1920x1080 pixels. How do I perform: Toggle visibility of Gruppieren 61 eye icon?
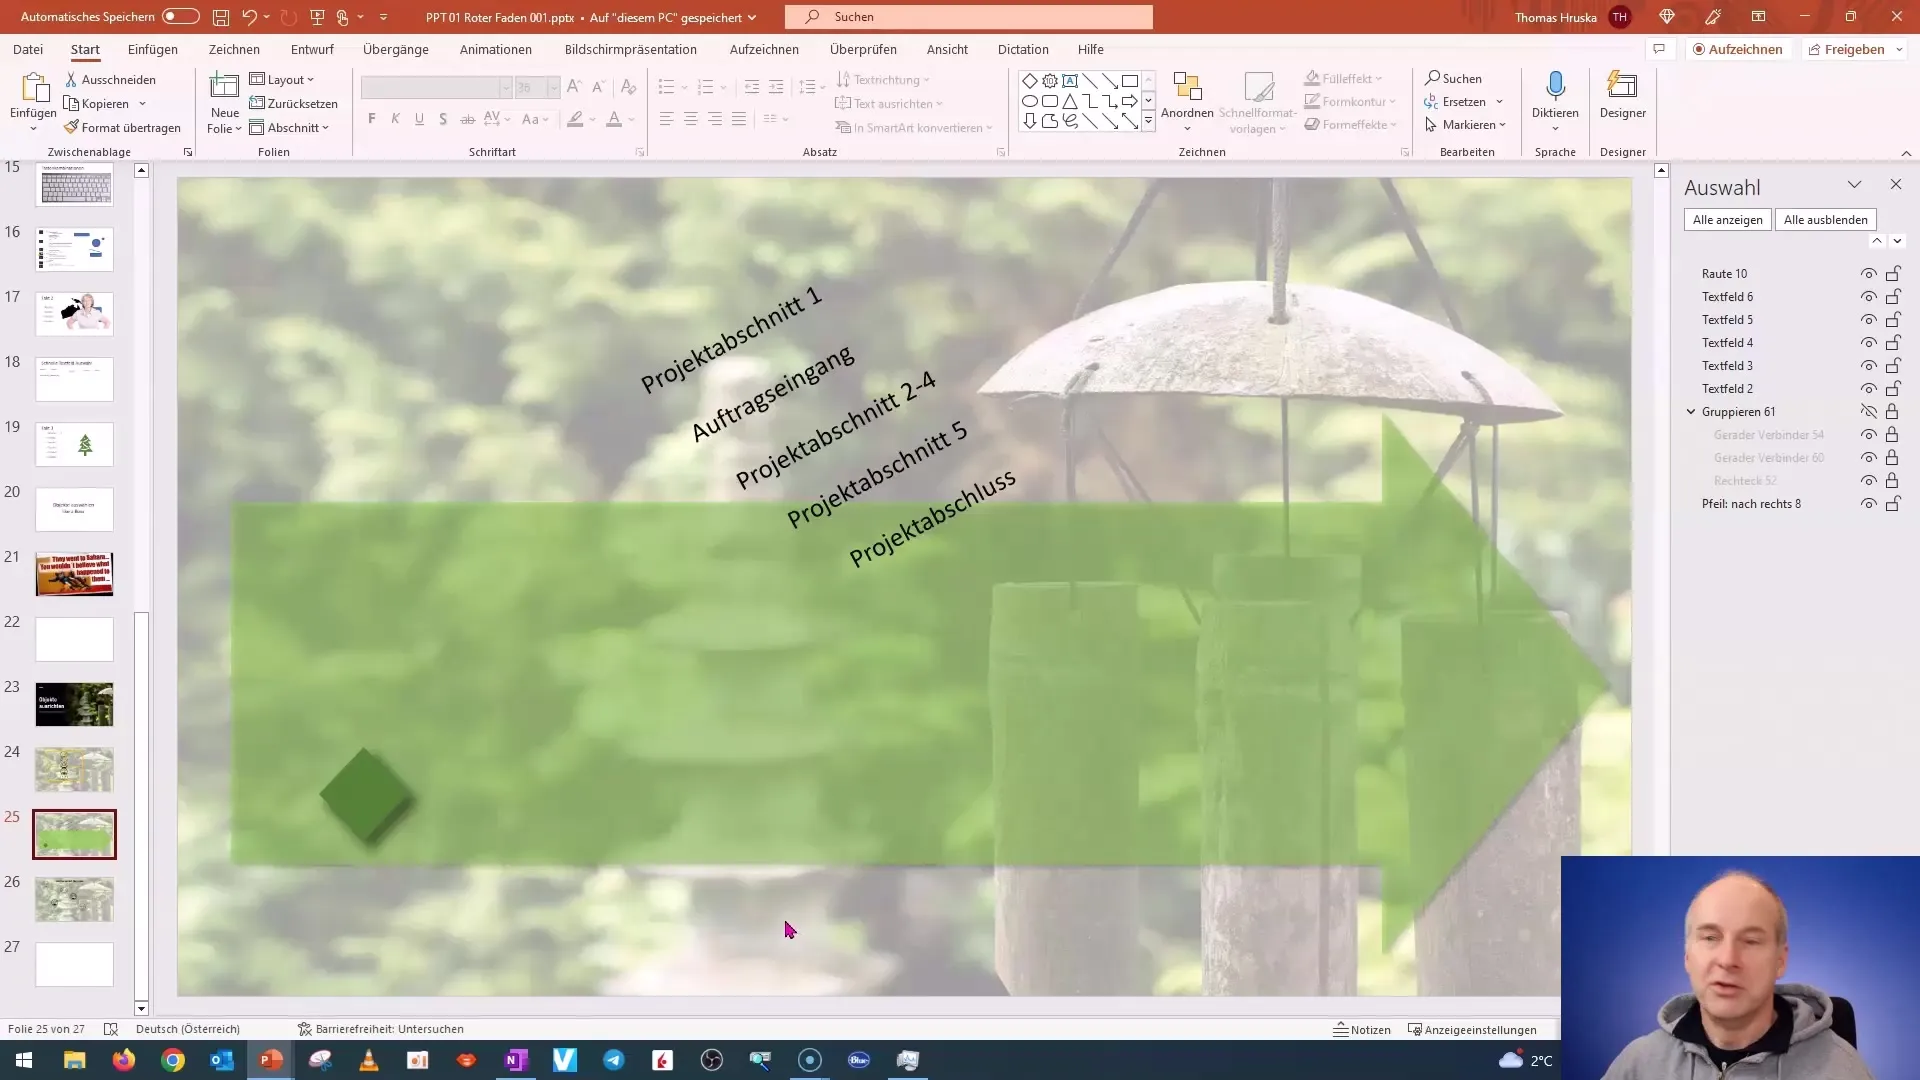[x=1869, y=410]
